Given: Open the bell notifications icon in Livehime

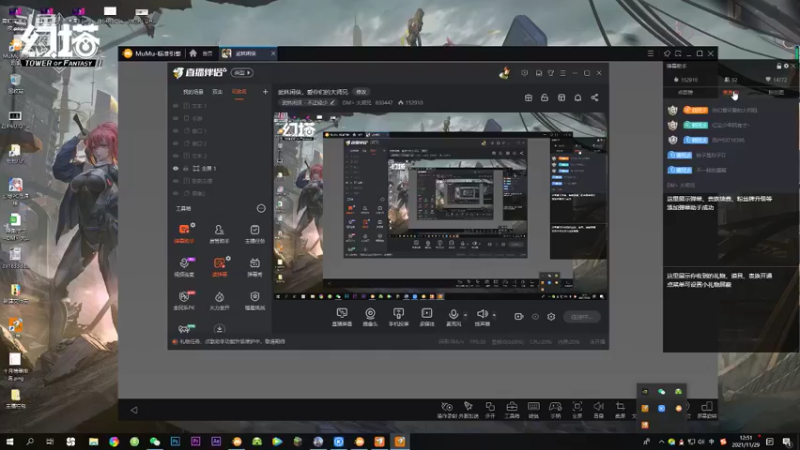Looking at the screenshot, I should point(578,97).
